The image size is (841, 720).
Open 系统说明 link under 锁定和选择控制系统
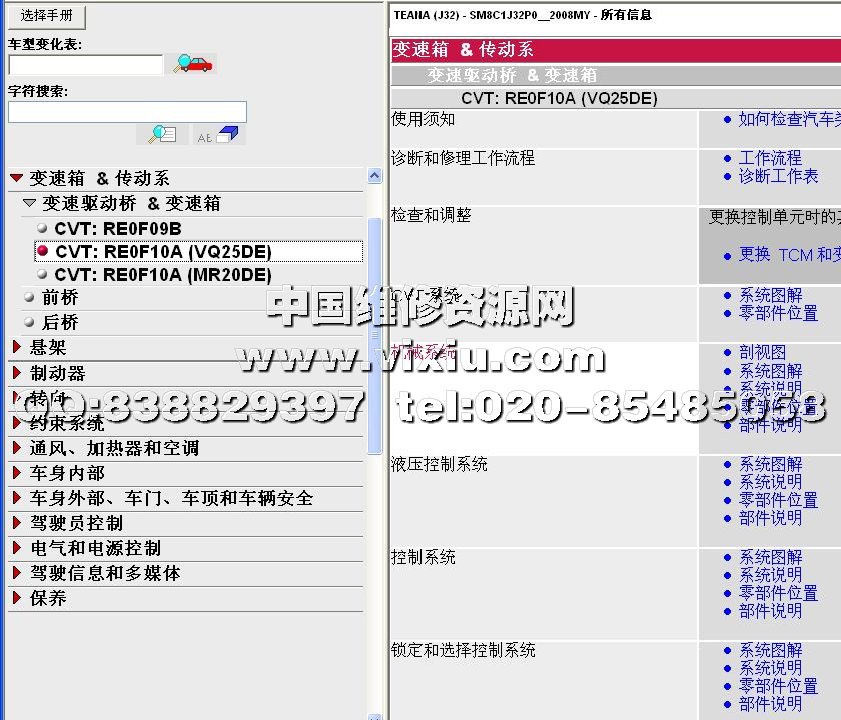770,668
